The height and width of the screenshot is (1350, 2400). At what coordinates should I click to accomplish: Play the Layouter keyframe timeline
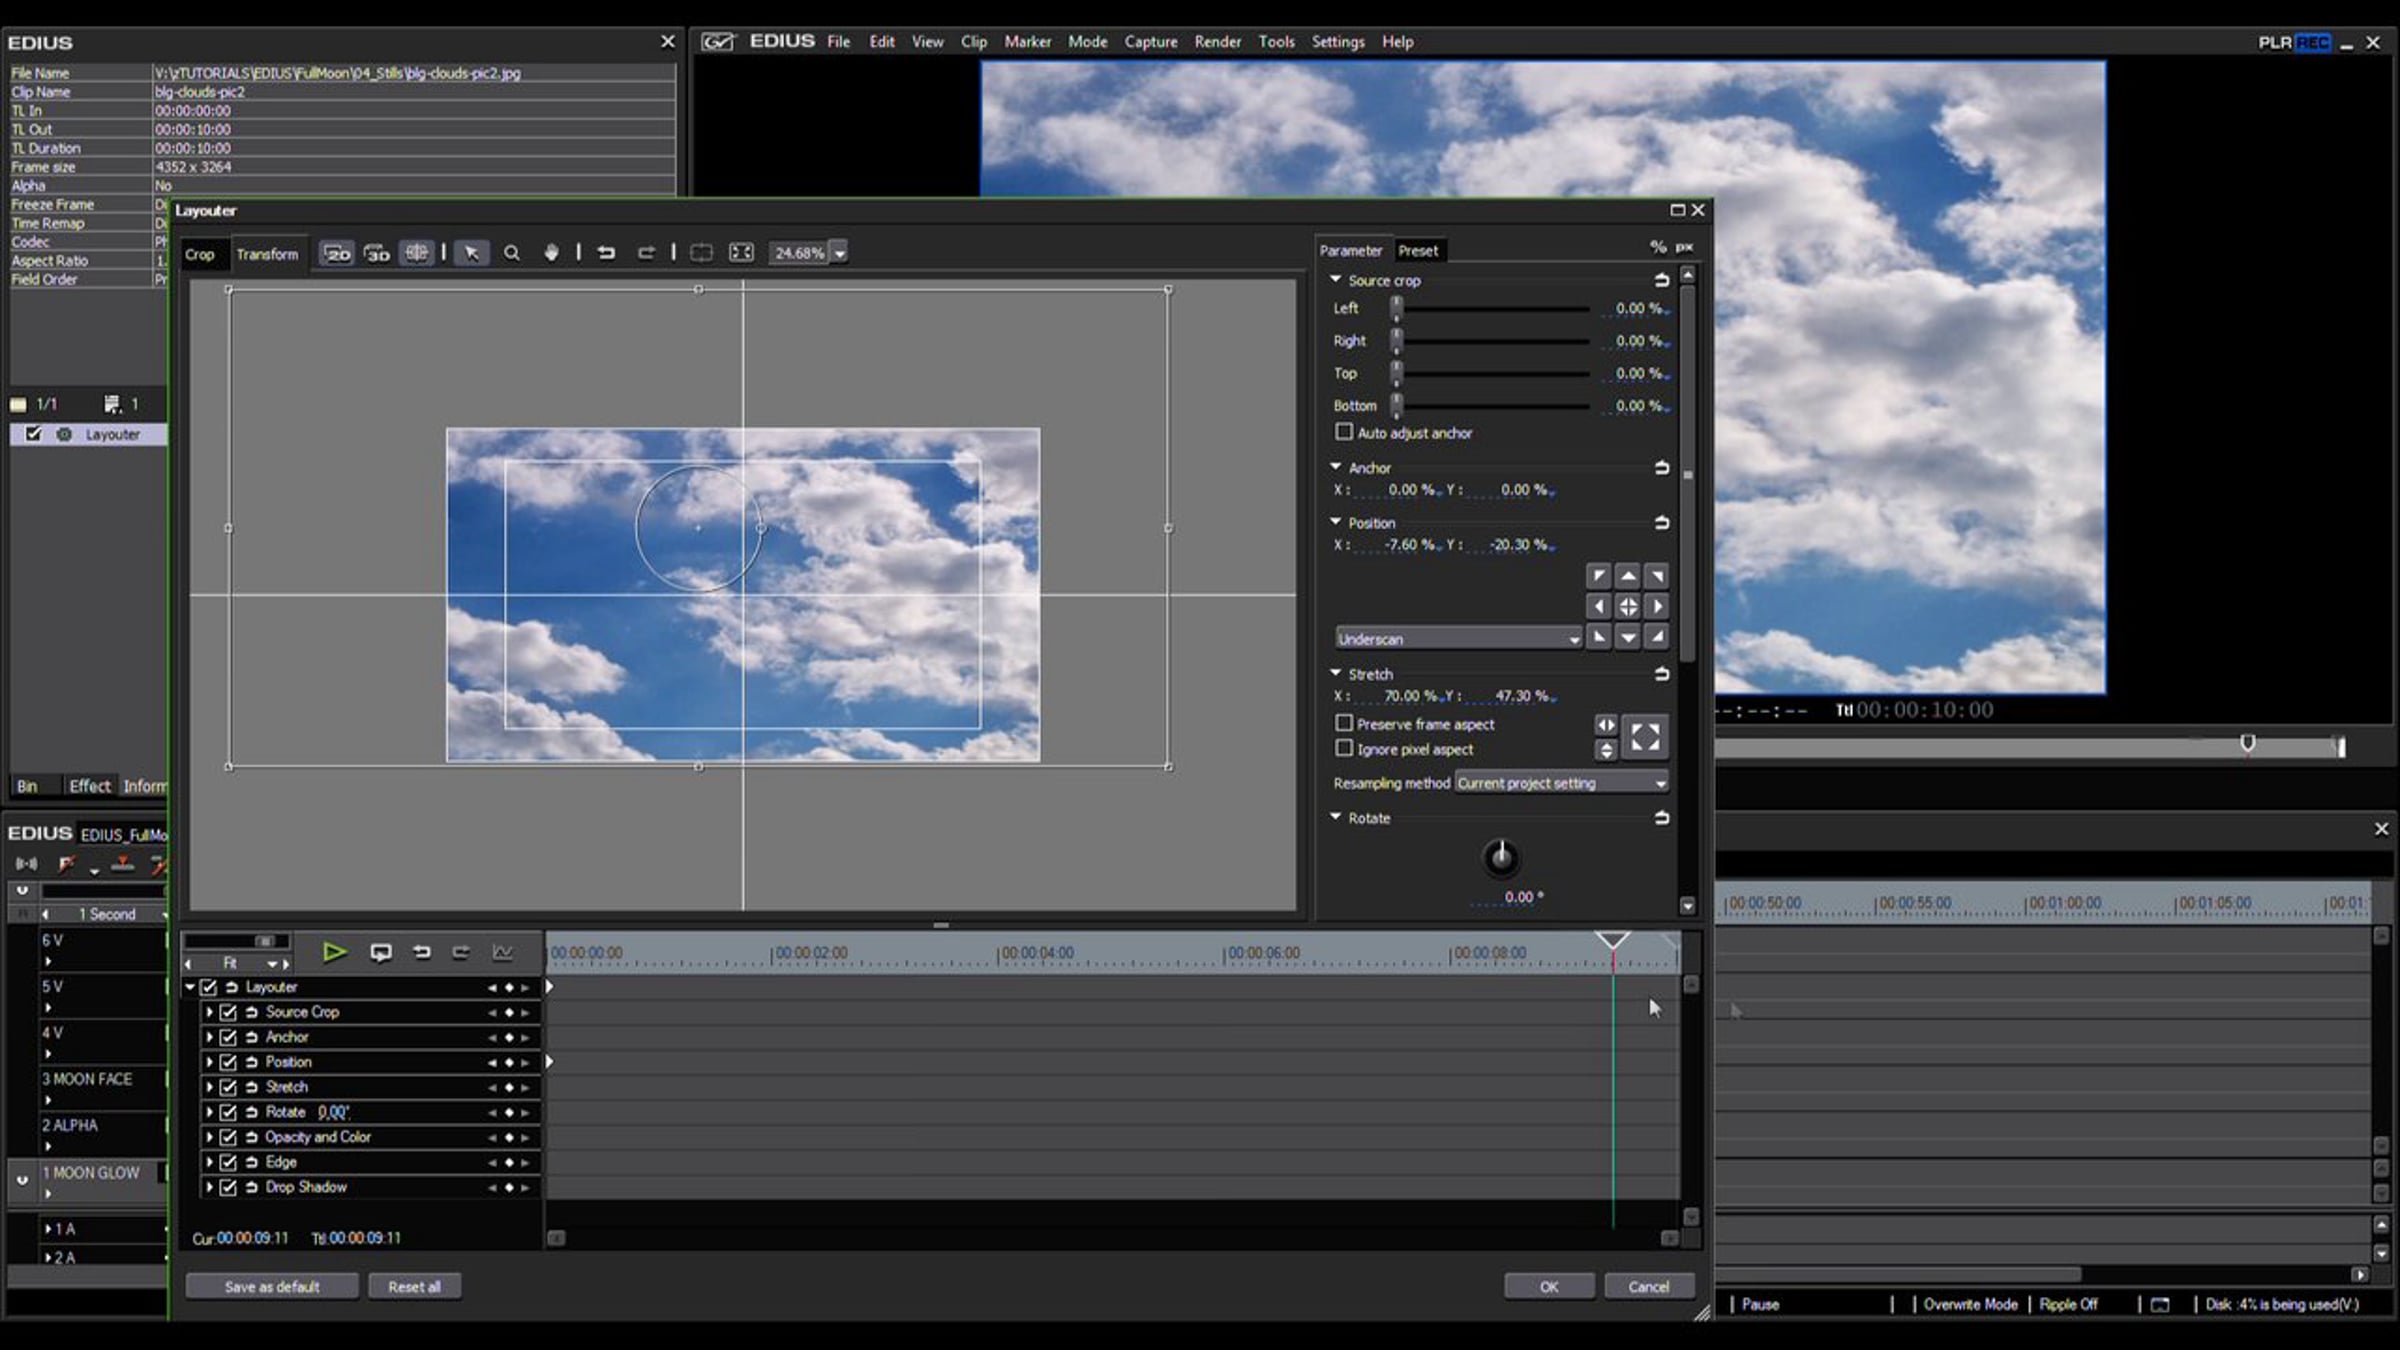coord(335,953)
